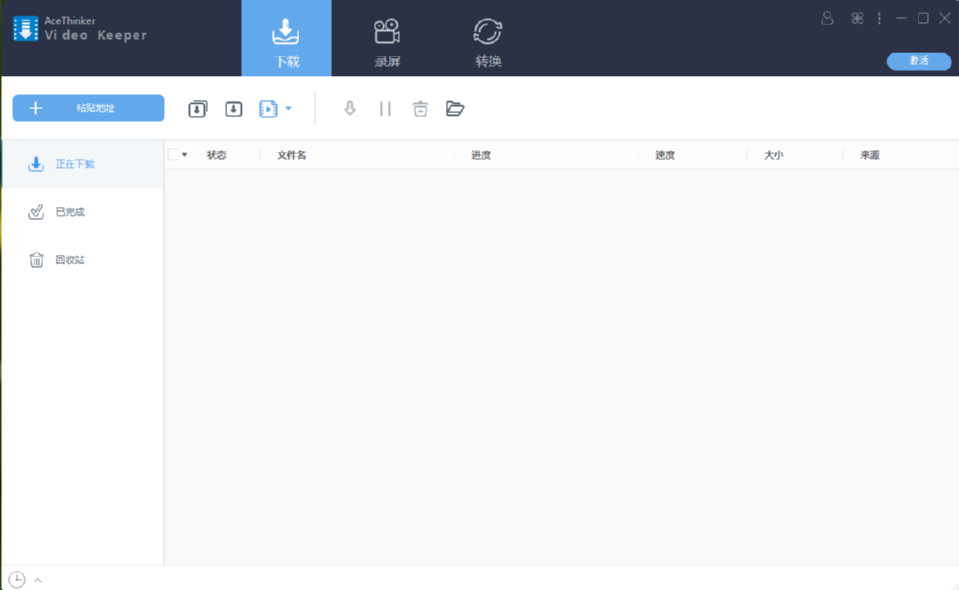Viewport: 959px width, 590px height.
Task: Close the Video Keeper window
Action: pos(945,18)
